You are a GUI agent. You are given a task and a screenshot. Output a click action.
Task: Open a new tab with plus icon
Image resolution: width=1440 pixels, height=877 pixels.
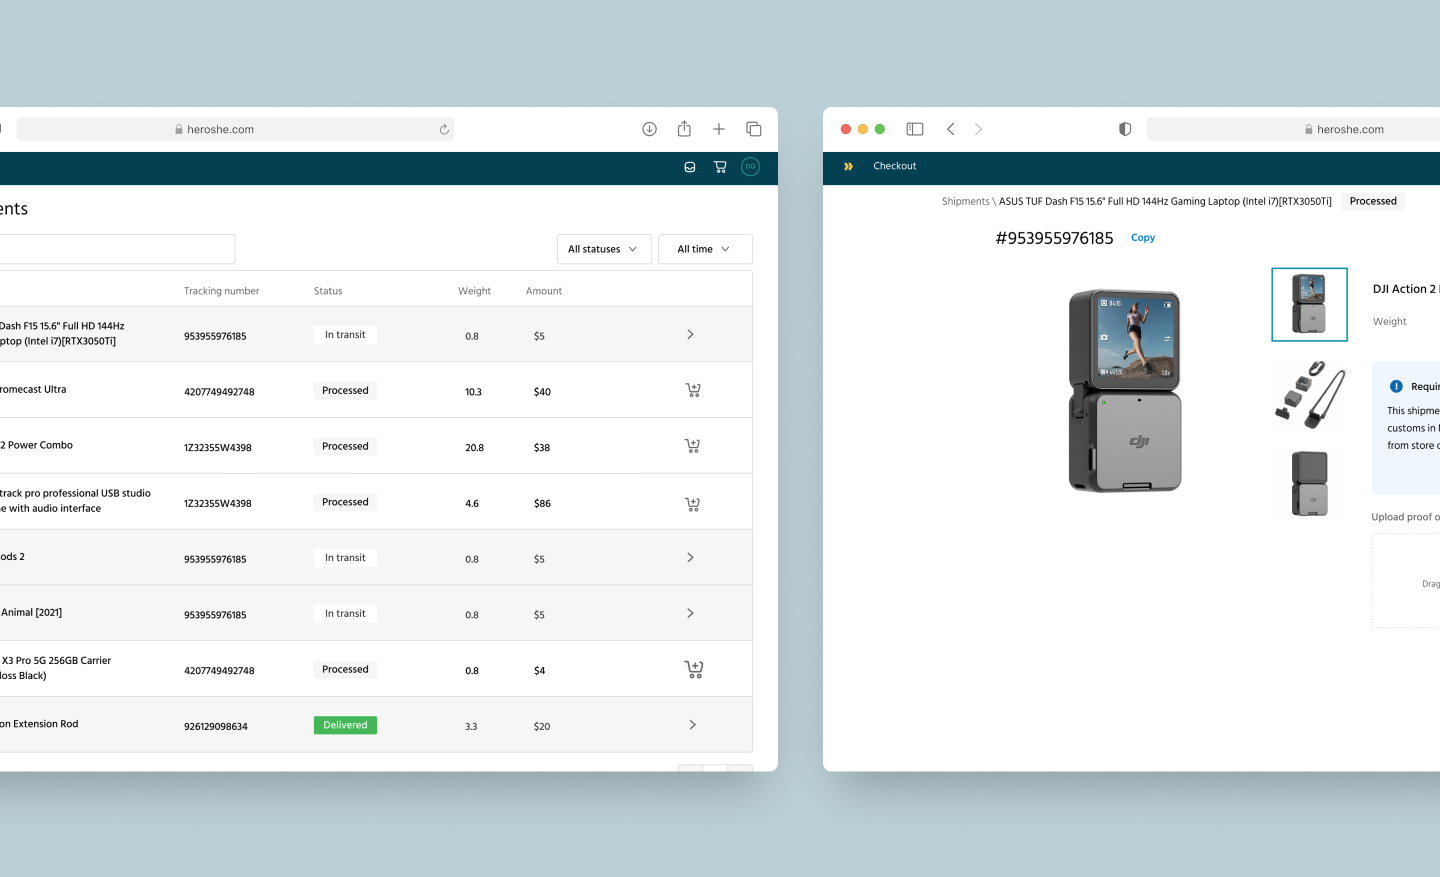(718, 129)
